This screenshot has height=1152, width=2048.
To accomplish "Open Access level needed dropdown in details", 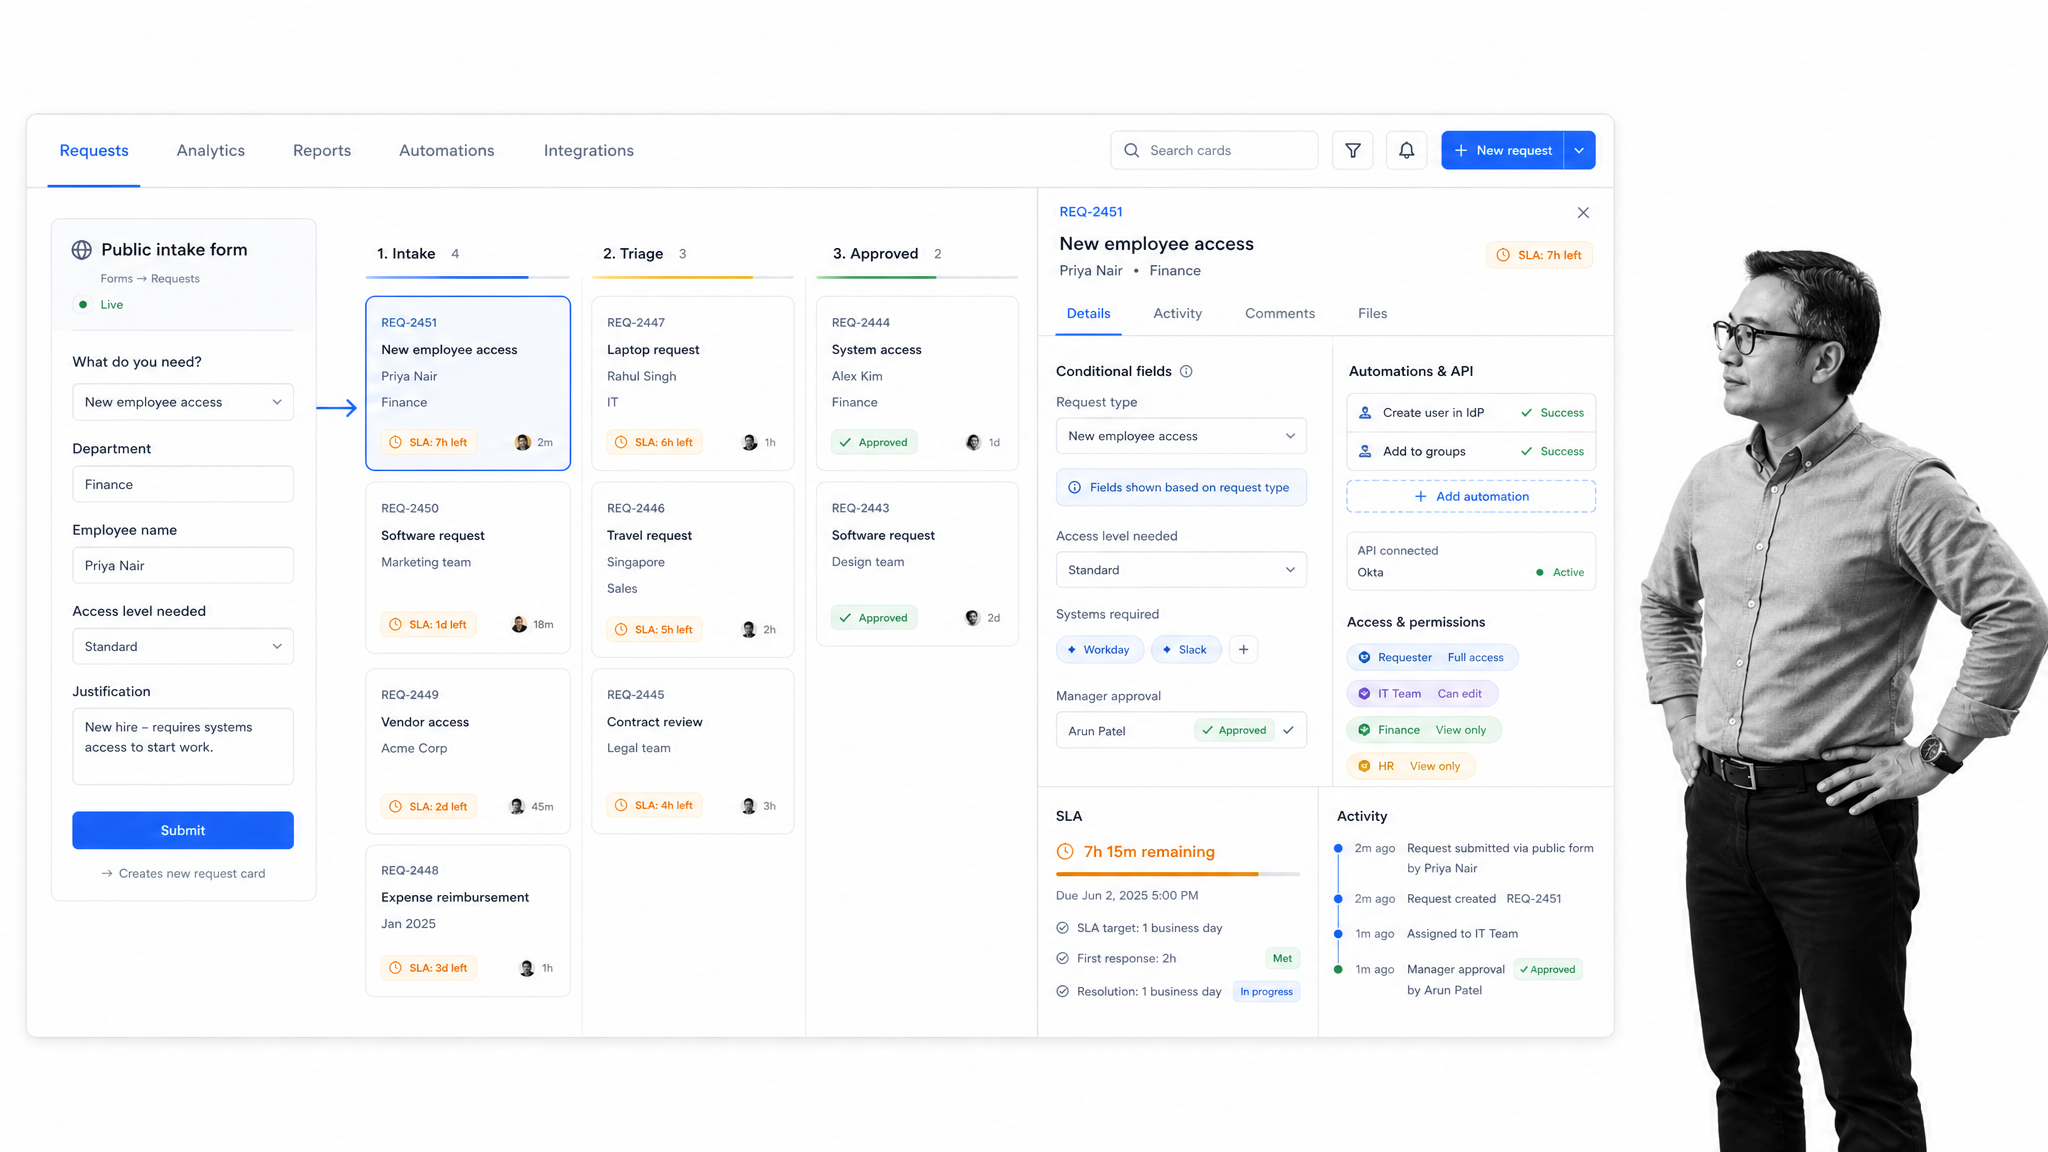I will coord(1181,570).
